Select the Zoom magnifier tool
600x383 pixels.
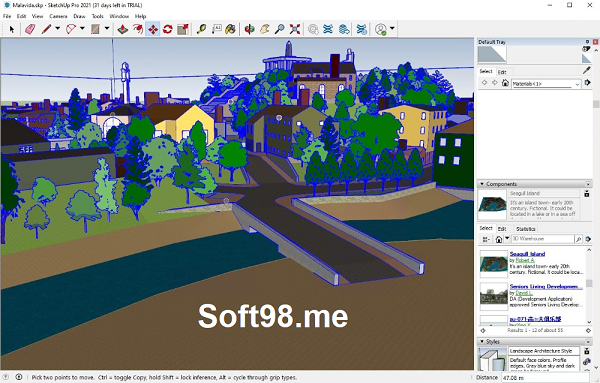pos(280,29)
